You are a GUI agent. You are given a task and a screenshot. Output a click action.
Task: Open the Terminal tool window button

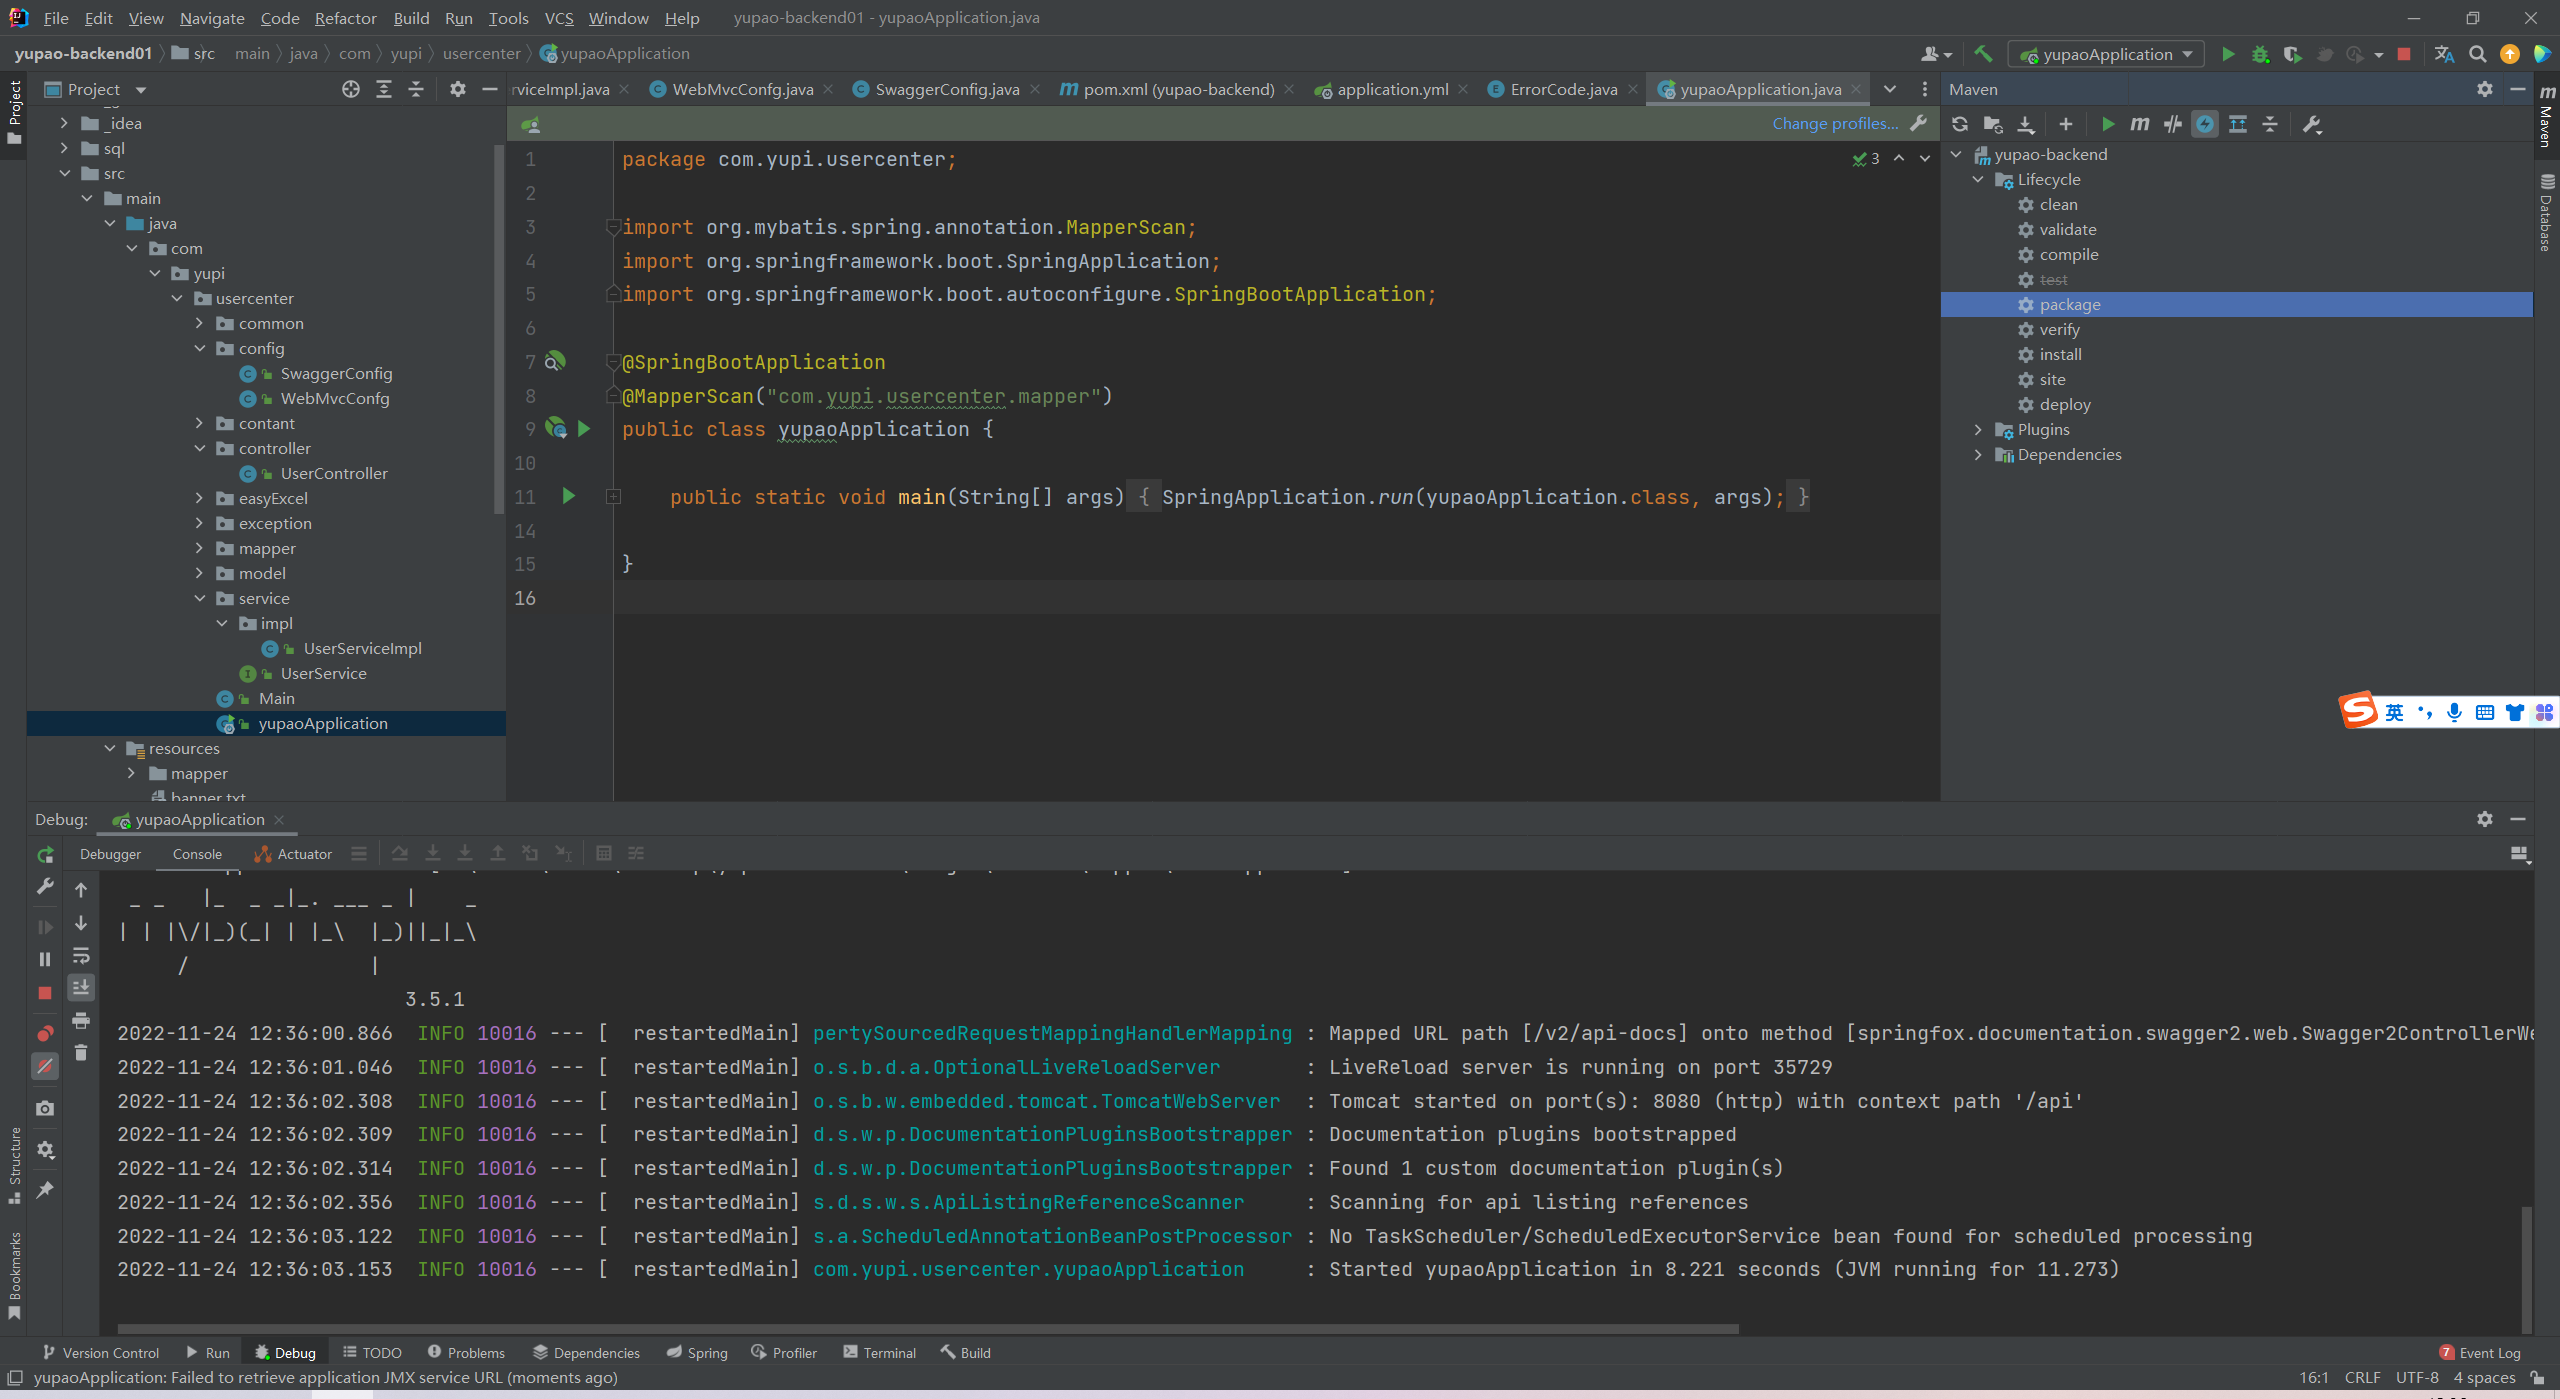pos(879,1352)
